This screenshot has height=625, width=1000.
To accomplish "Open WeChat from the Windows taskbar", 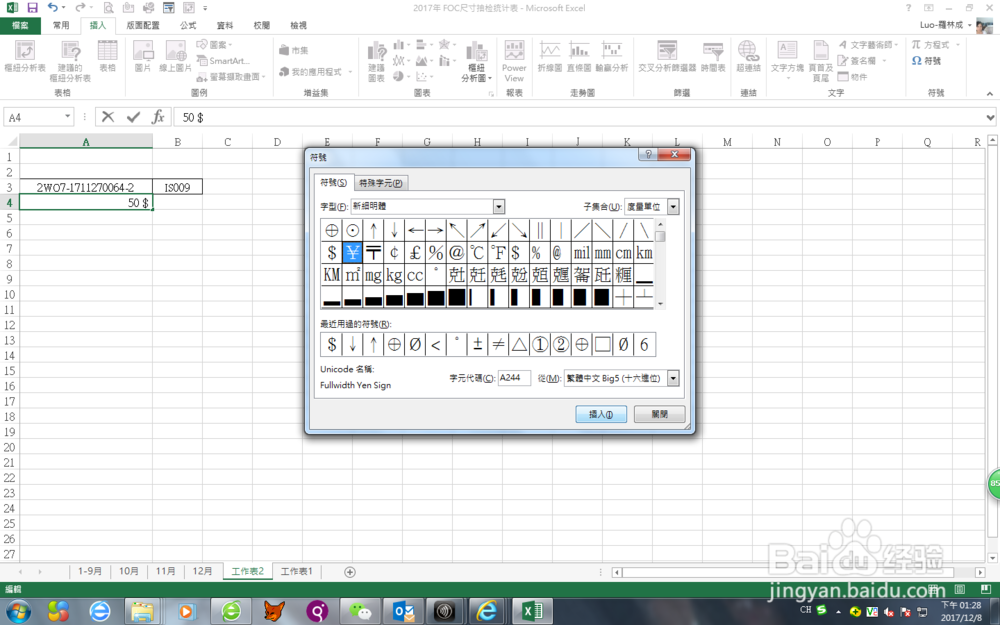I will [361, 611].
